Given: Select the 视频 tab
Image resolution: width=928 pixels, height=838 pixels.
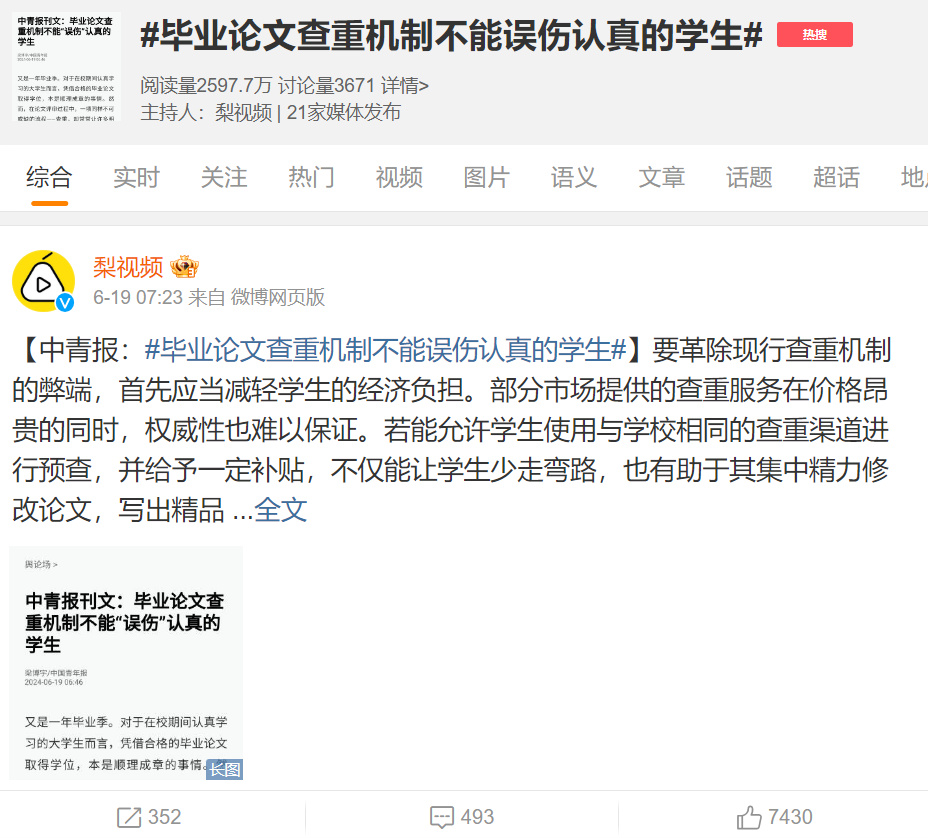Looking at the screenshot, I should [x=399, y=178].
